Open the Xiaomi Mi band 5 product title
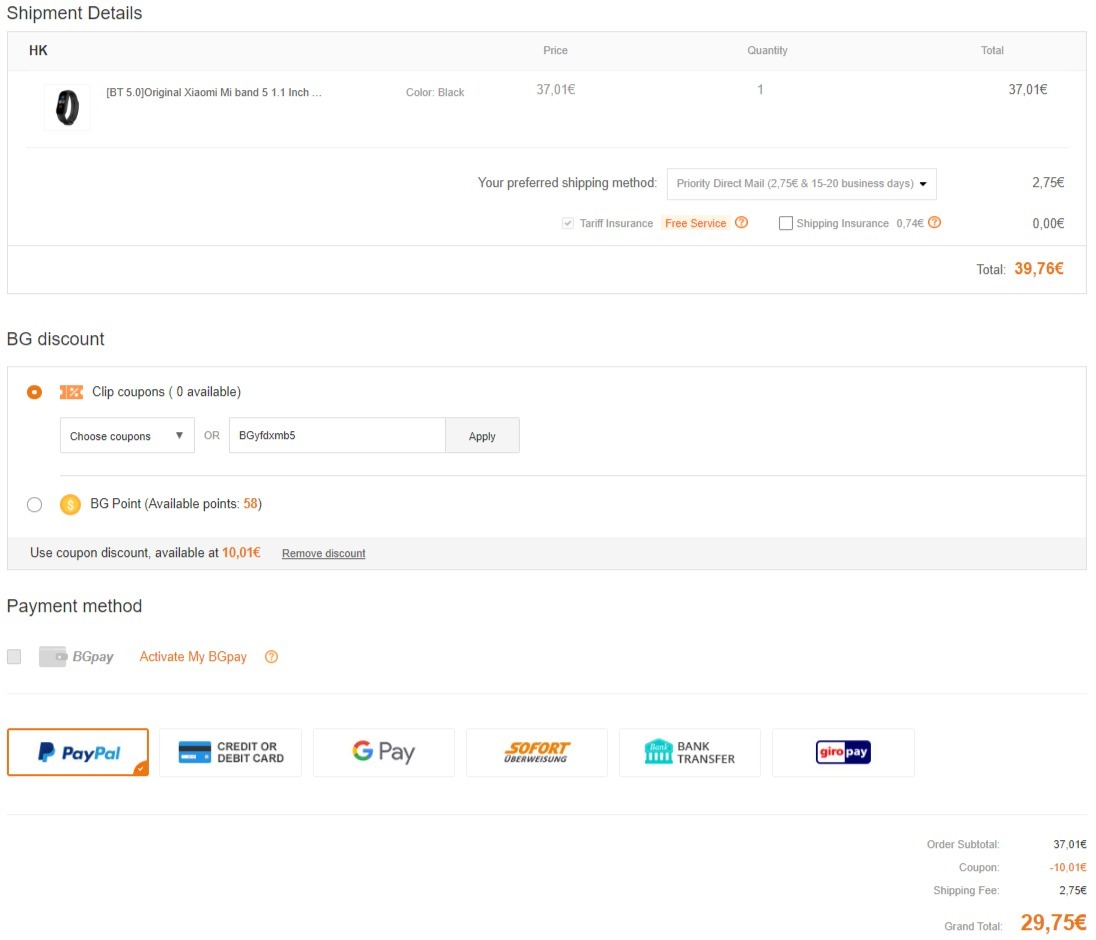Screen dimensions: 1096x940 click(x=214, y=92)
